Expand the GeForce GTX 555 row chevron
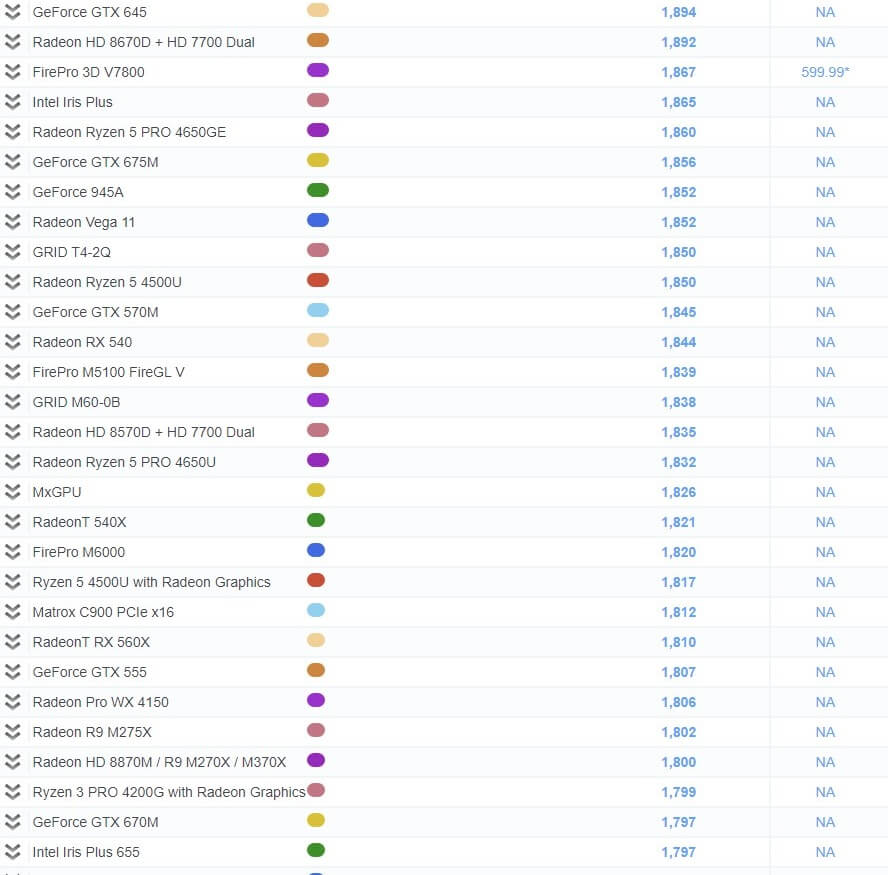Screen dimensions: 888x875 12,672
